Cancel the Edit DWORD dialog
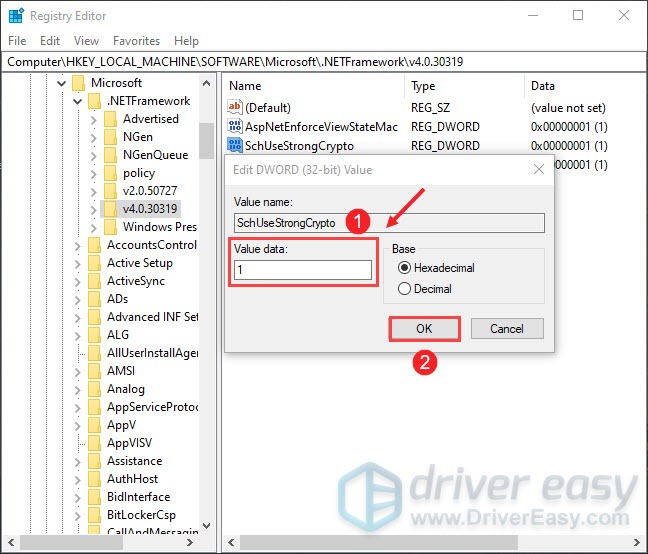 point(507,329)
